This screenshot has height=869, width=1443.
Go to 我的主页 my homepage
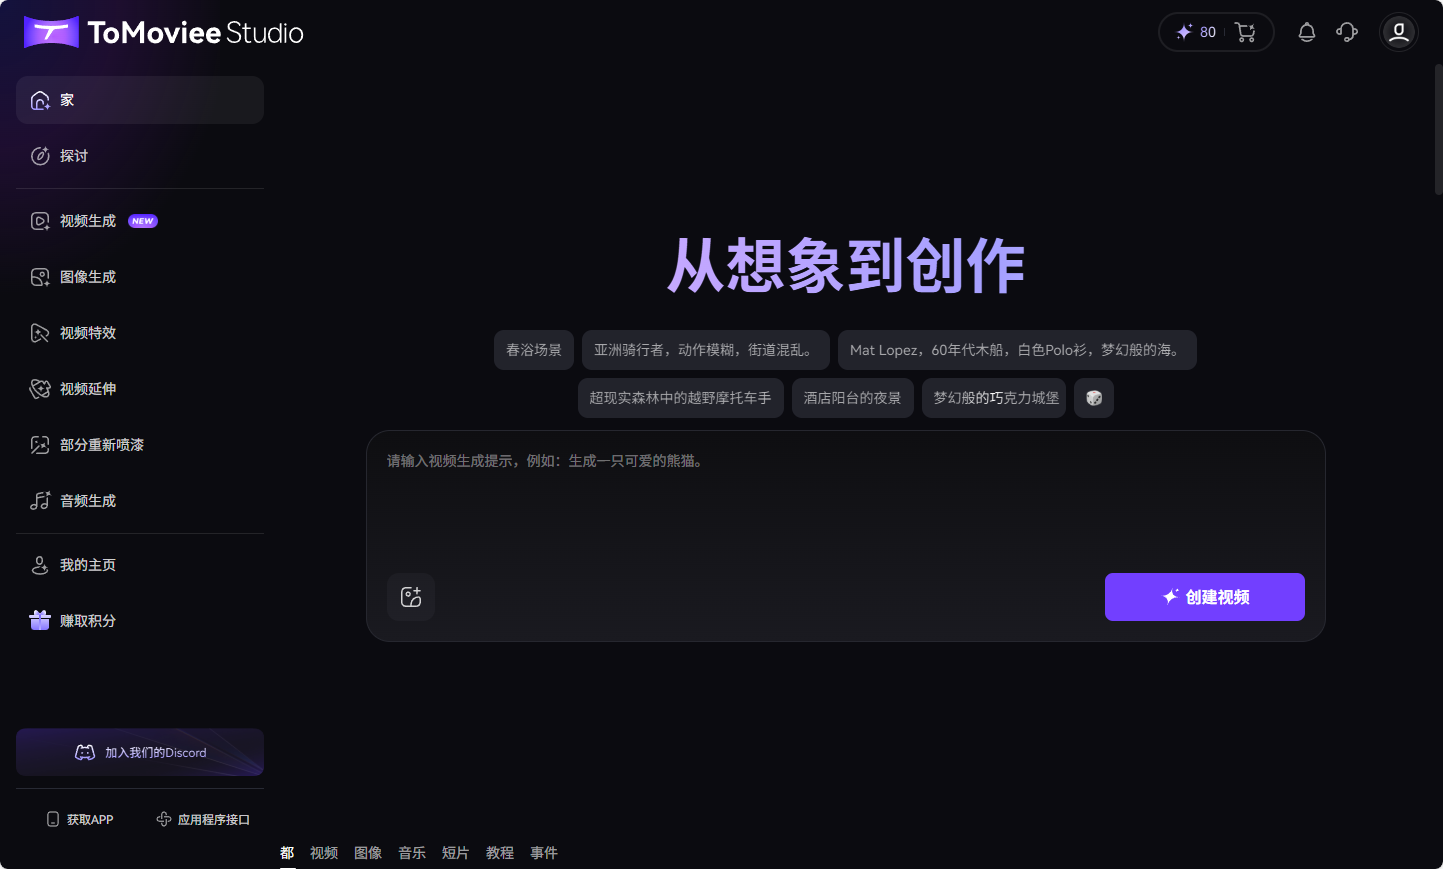(x=85, y=564)
